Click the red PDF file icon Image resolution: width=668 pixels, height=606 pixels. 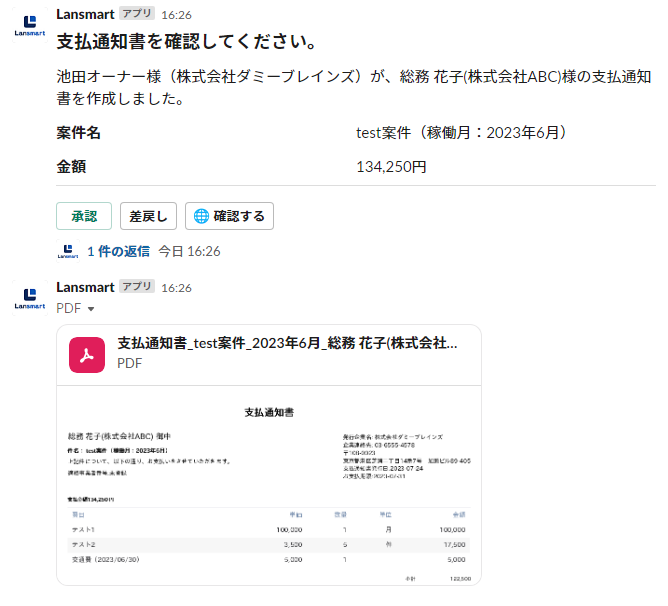[x=87, y=355]
